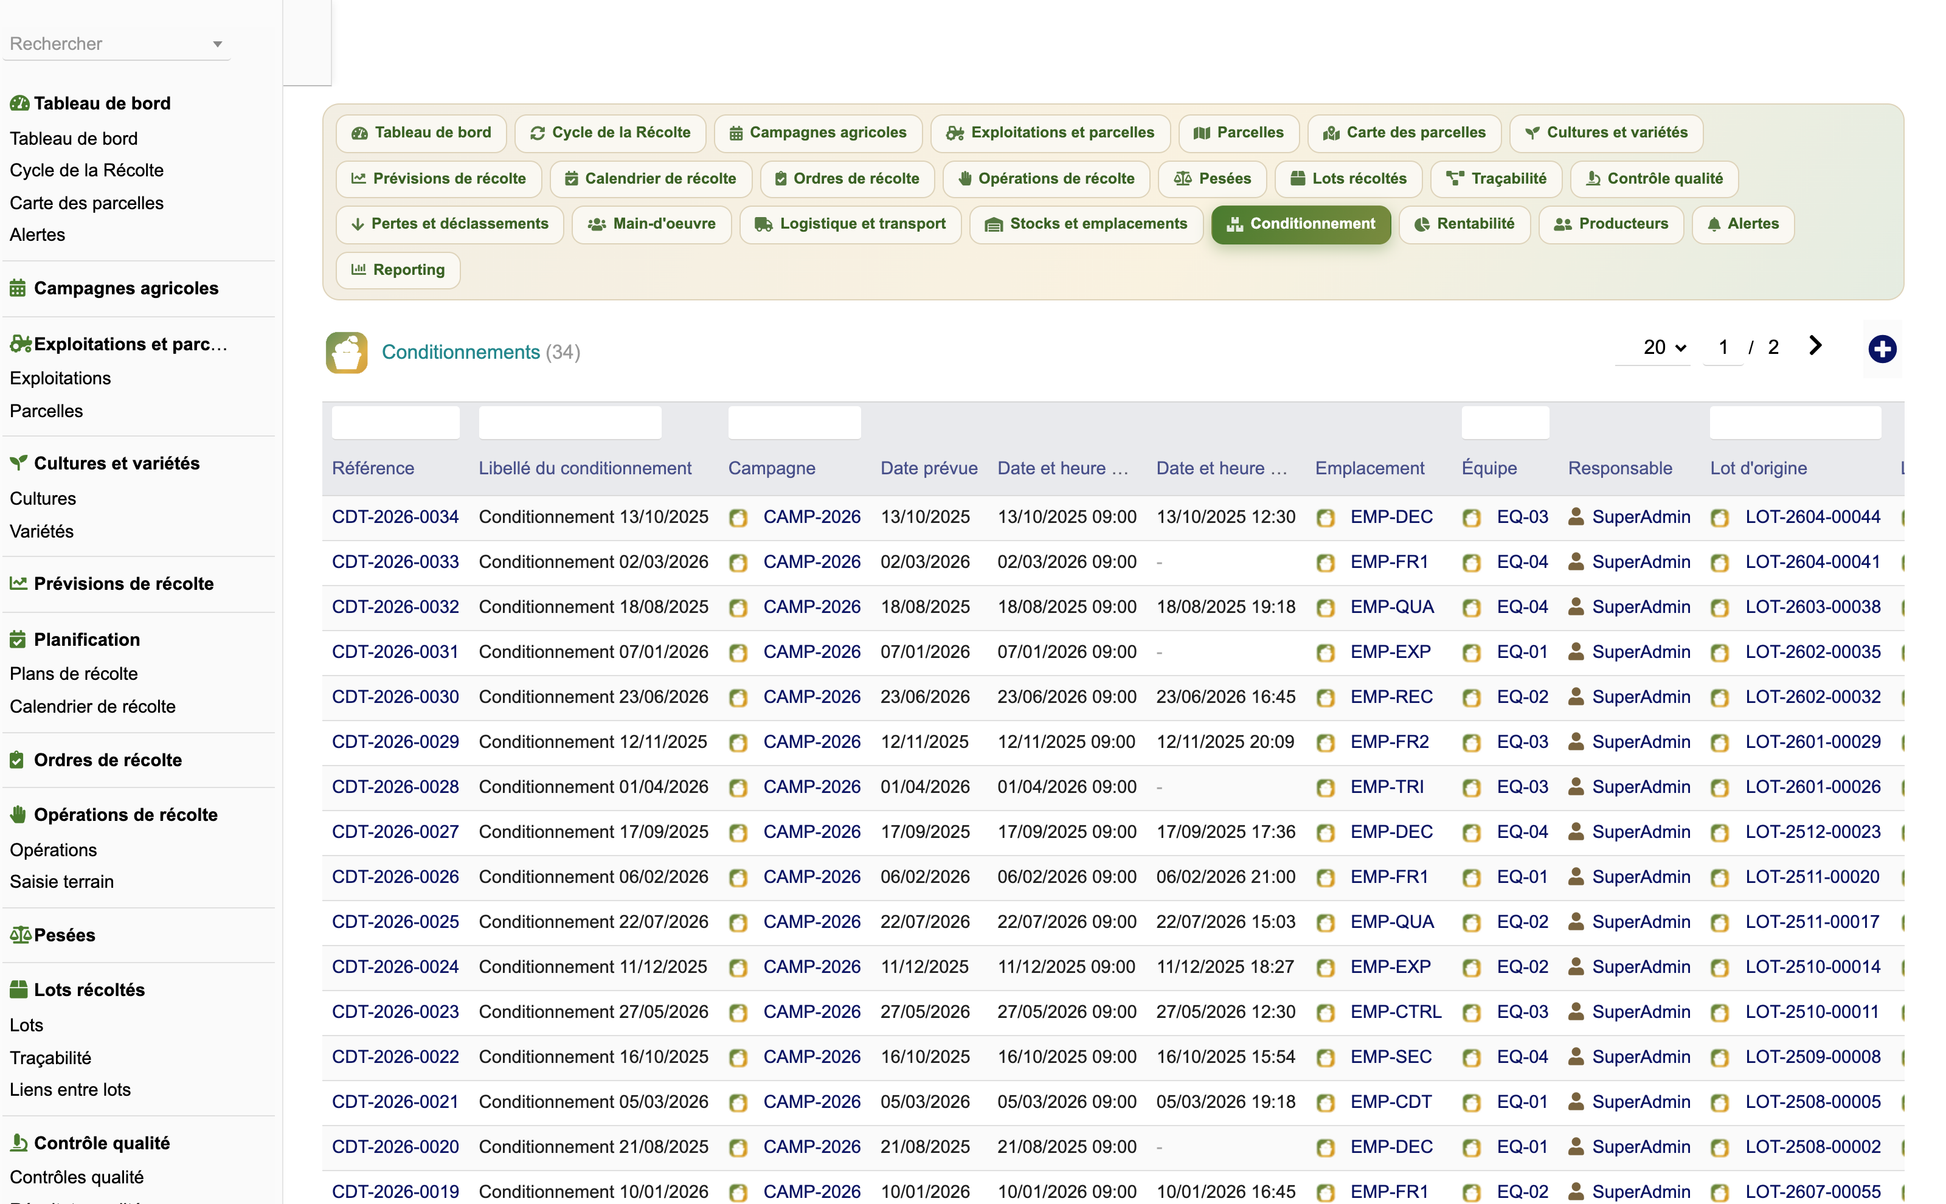Click the Ordres de récolte sidebar clipboard icon
Screen dimensions: 1946x1204
coord(17,760)
